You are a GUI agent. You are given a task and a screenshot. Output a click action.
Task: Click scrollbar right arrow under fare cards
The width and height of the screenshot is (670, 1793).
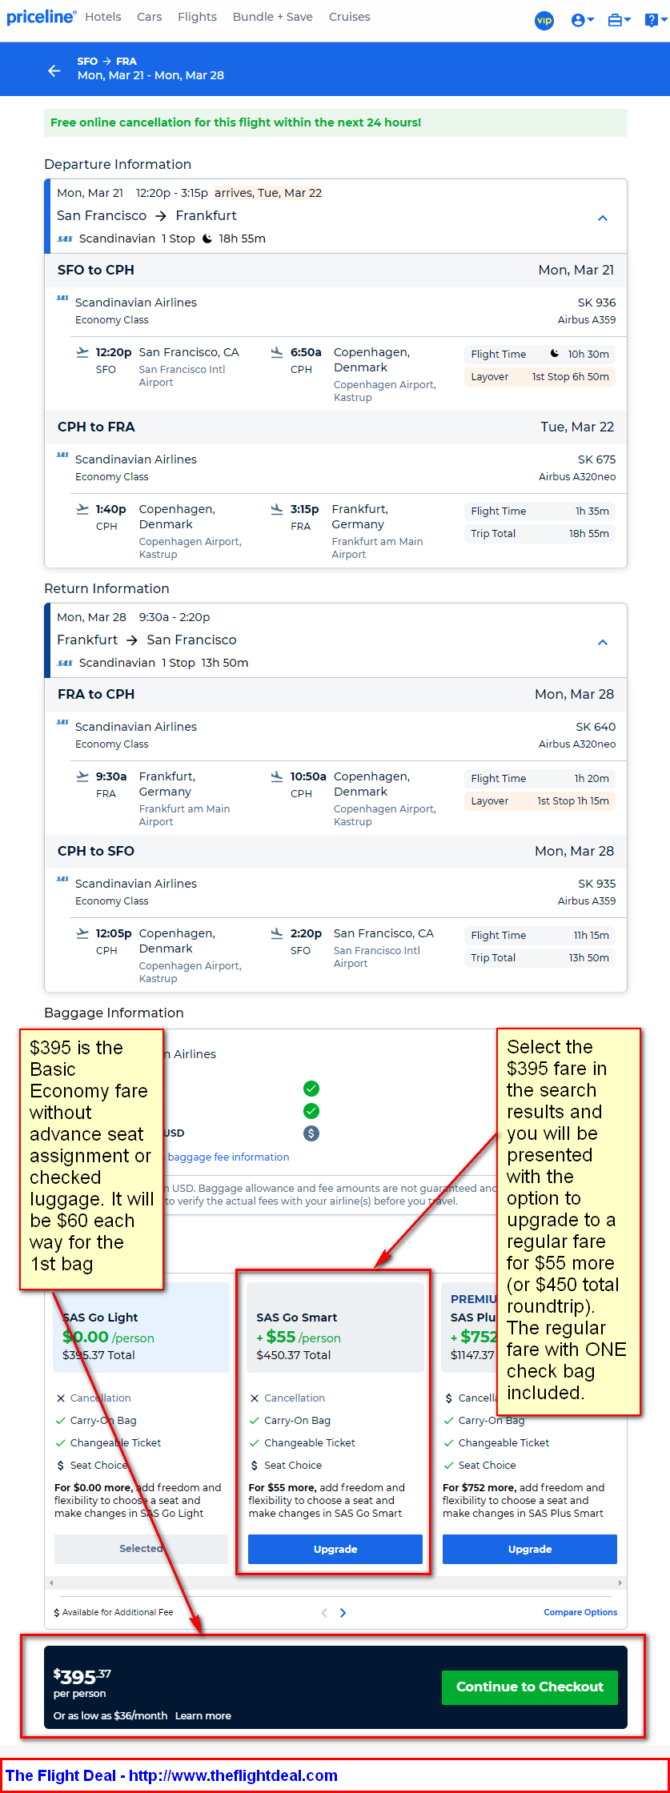[619, 1583]
